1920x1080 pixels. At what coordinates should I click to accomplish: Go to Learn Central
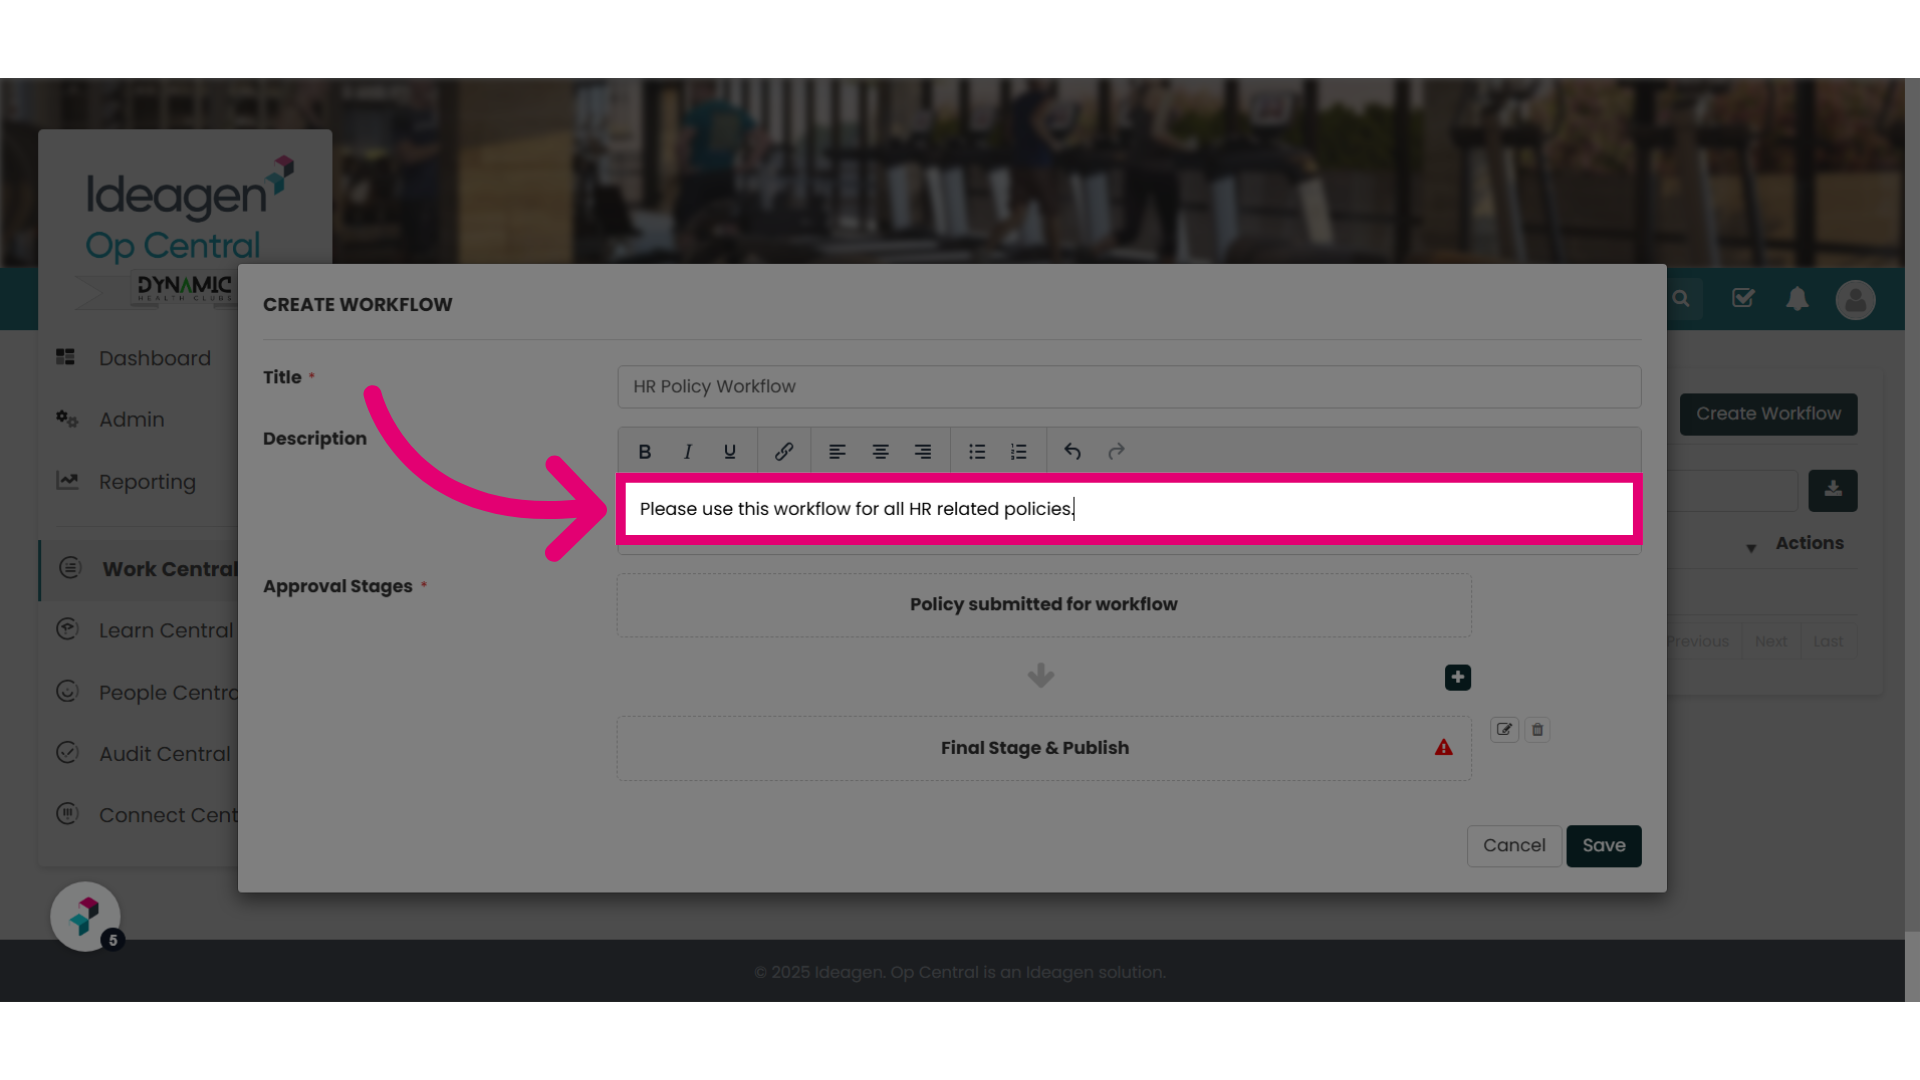tap(165, 631)
